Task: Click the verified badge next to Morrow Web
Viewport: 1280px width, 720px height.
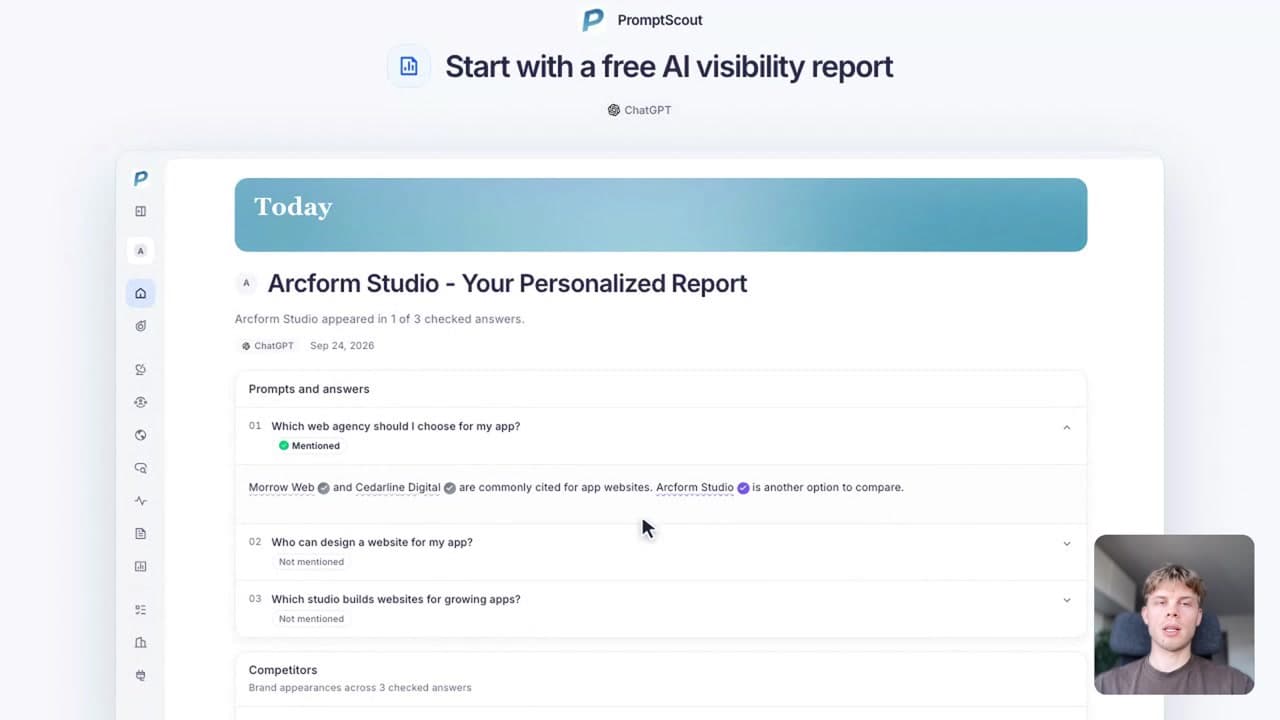Action: (323, 488)
